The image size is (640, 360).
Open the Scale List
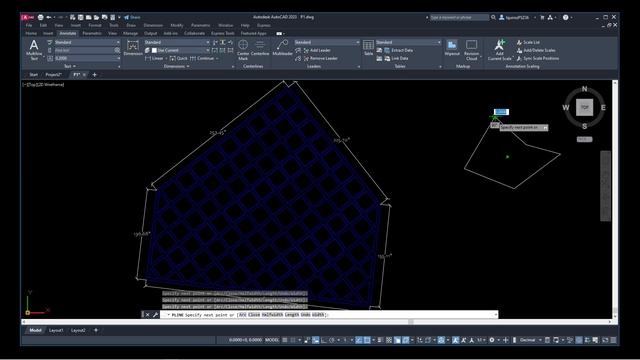click(x=528, y=42)
